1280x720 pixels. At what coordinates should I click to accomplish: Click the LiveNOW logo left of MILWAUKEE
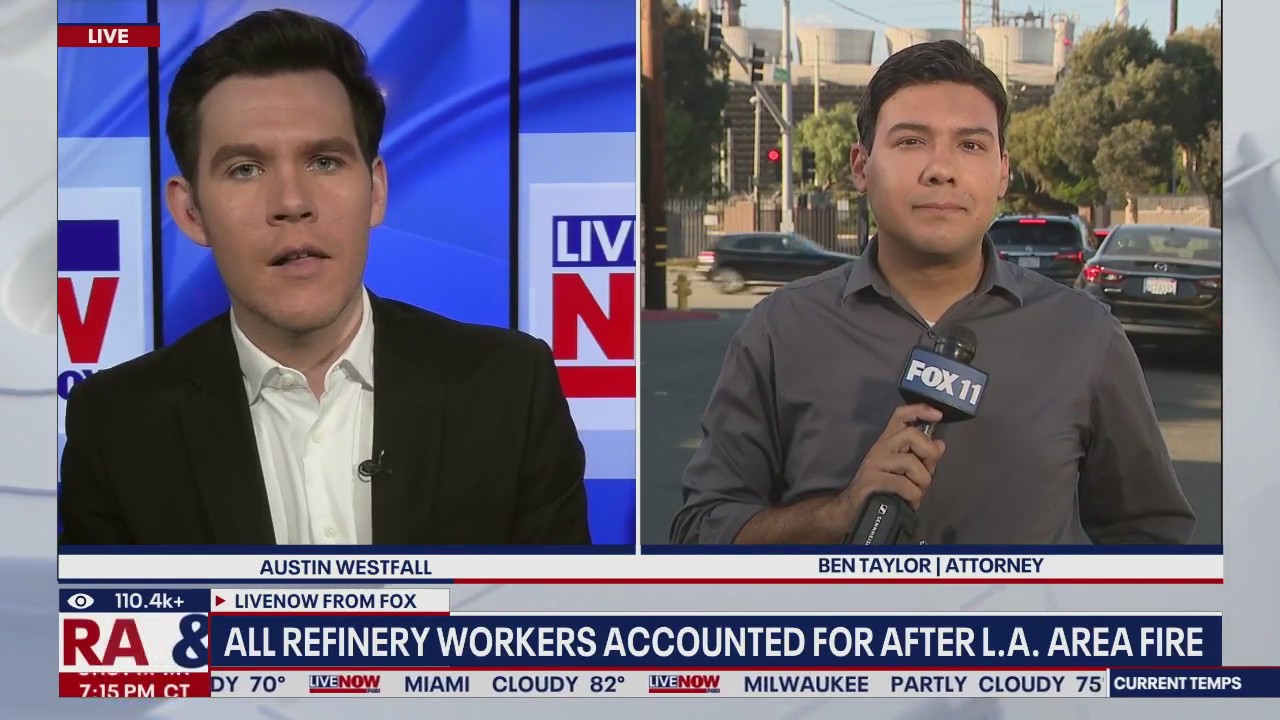coord(684,685)
